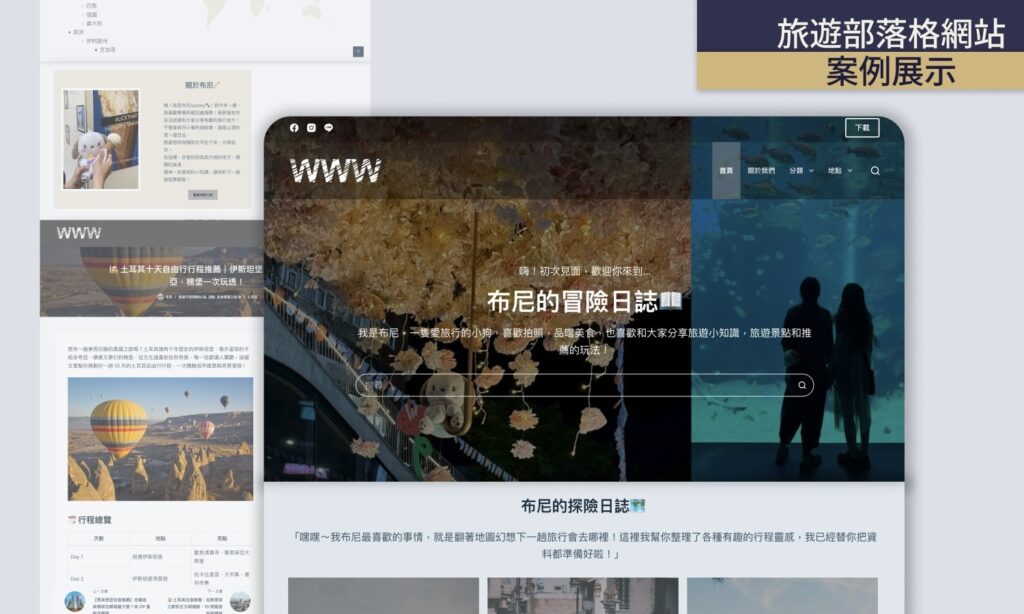1024x614 pixels.
Task: Click the magnifier inside the hero search bar
Action: [802, 385]
